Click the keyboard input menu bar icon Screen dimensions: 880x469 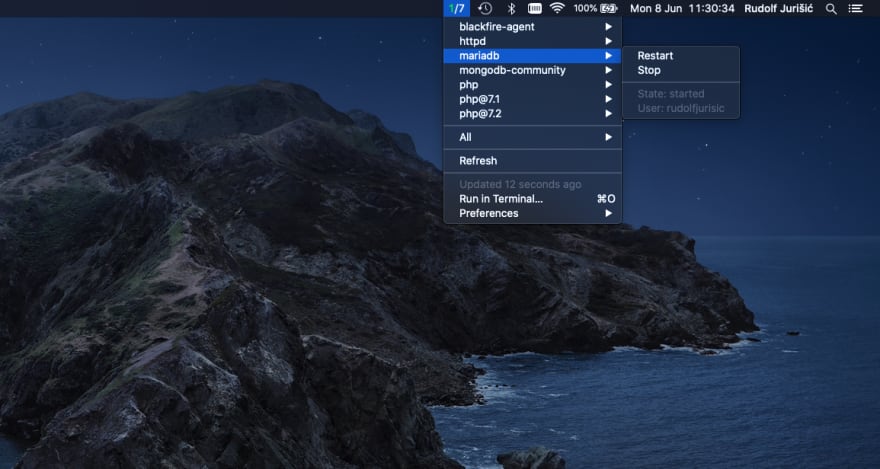click(x=535, y=8)
